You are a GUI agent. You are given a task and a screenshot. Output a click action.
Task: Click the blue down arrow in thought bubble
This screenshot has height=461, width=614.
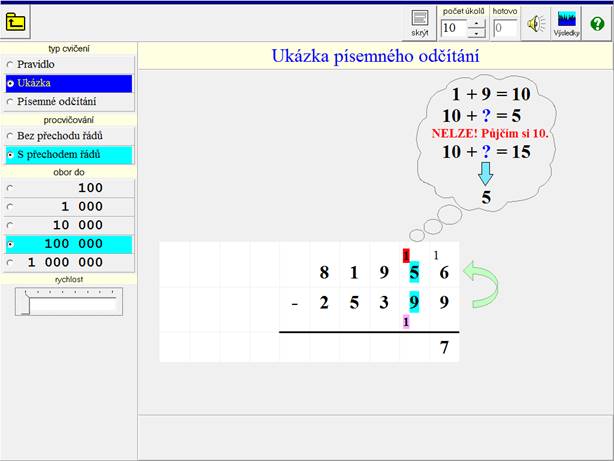pyautogui.click(x=486, y=172)
